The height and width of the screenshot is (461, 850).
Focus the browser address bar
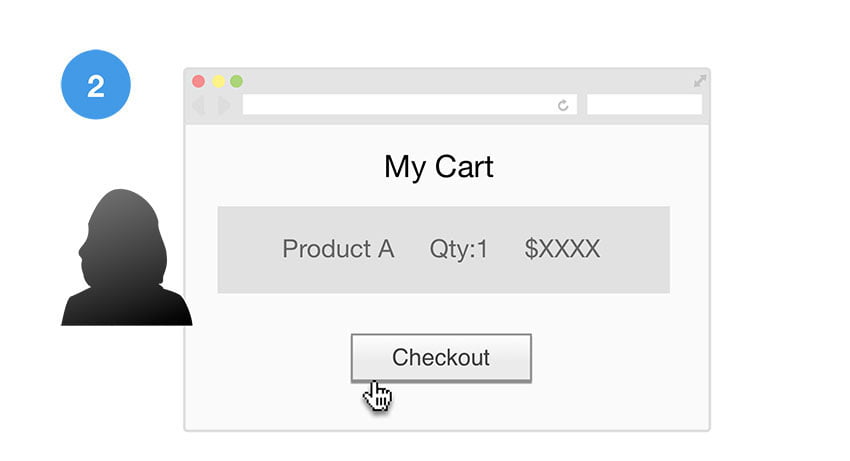point(410,105)
